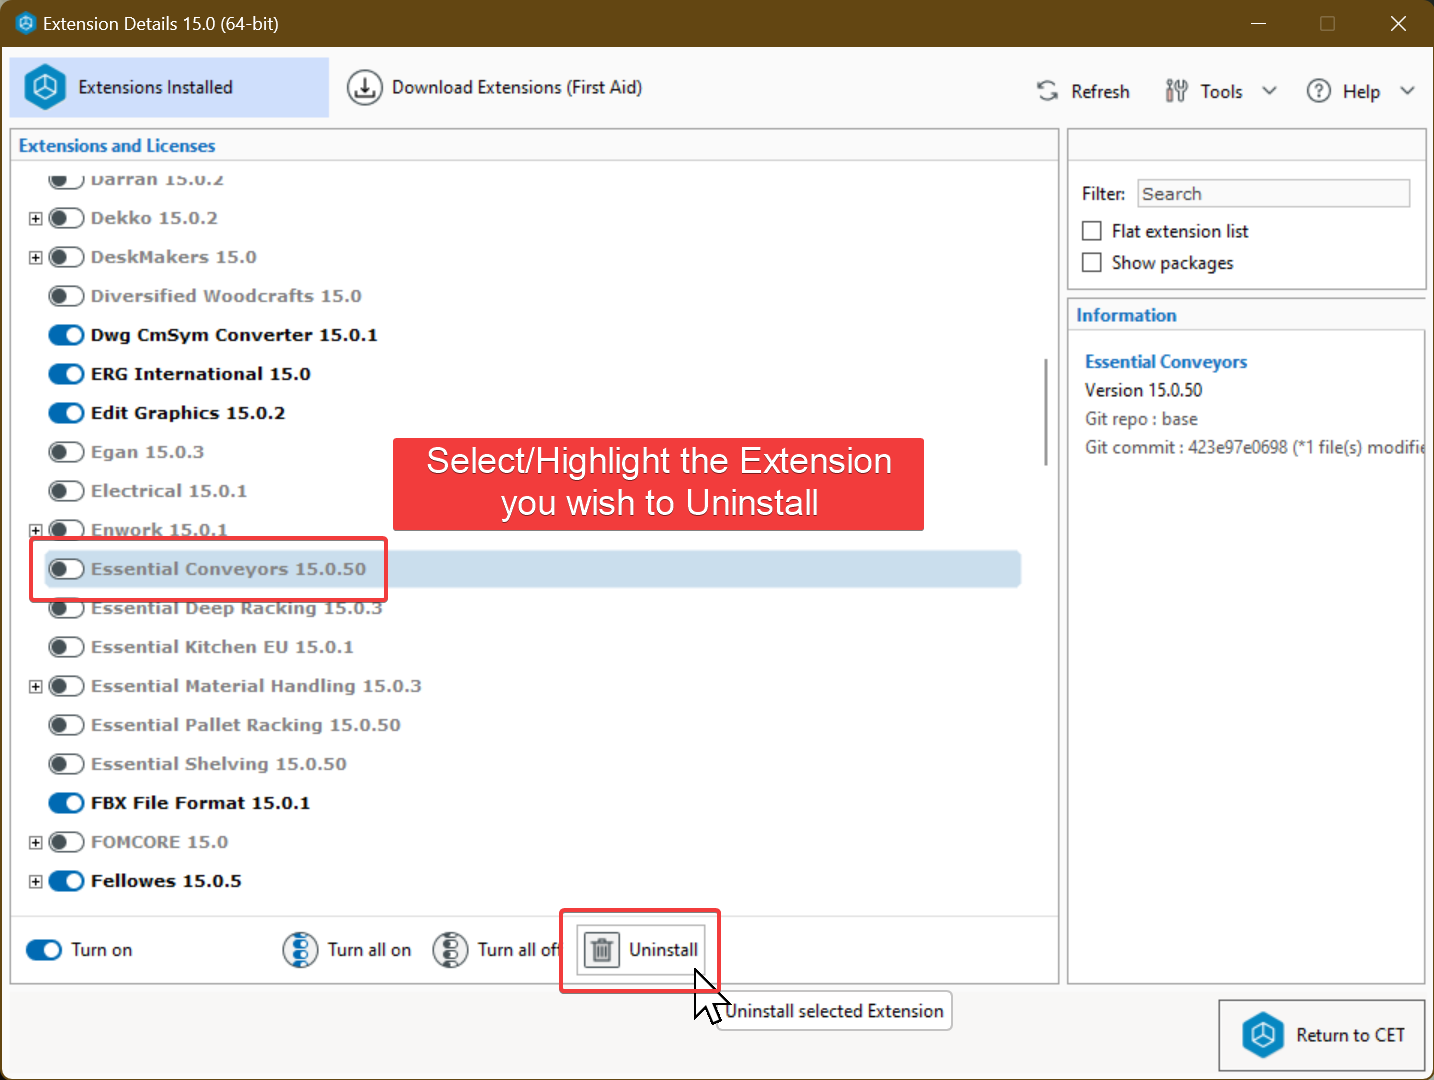Select Dwg CmSym Converter 15.0.1 name
The image size is (1434, 1080).
pyautogui.click(x=234, y=335)
